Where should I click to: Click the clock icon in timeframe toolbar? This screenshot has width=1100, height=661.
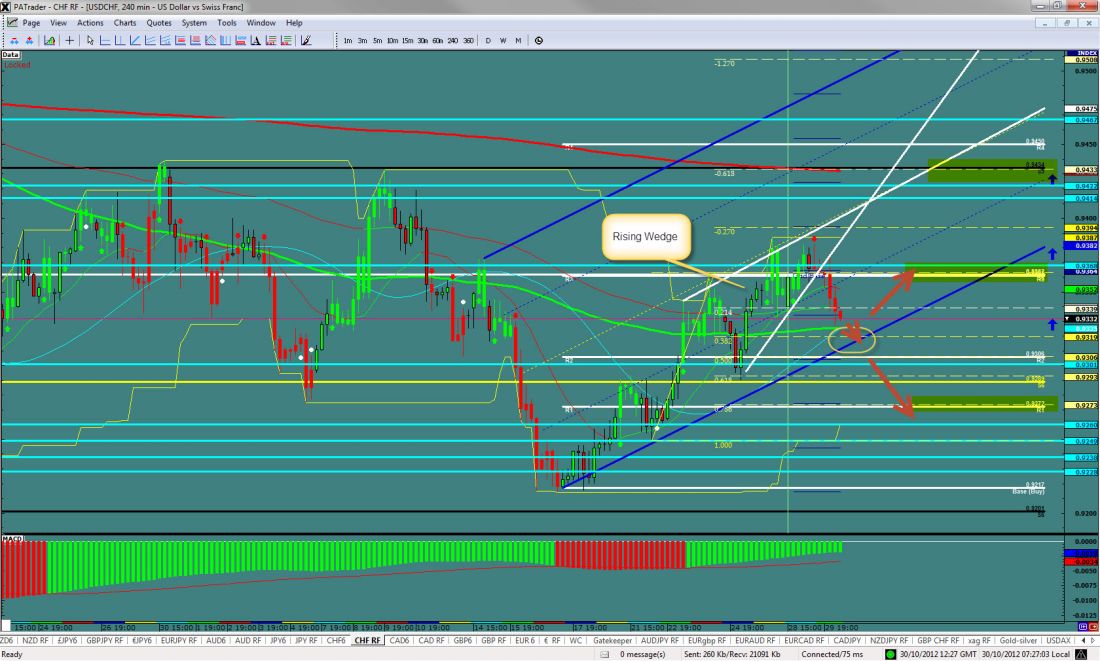pyautogui.click(x=539, y=40)
